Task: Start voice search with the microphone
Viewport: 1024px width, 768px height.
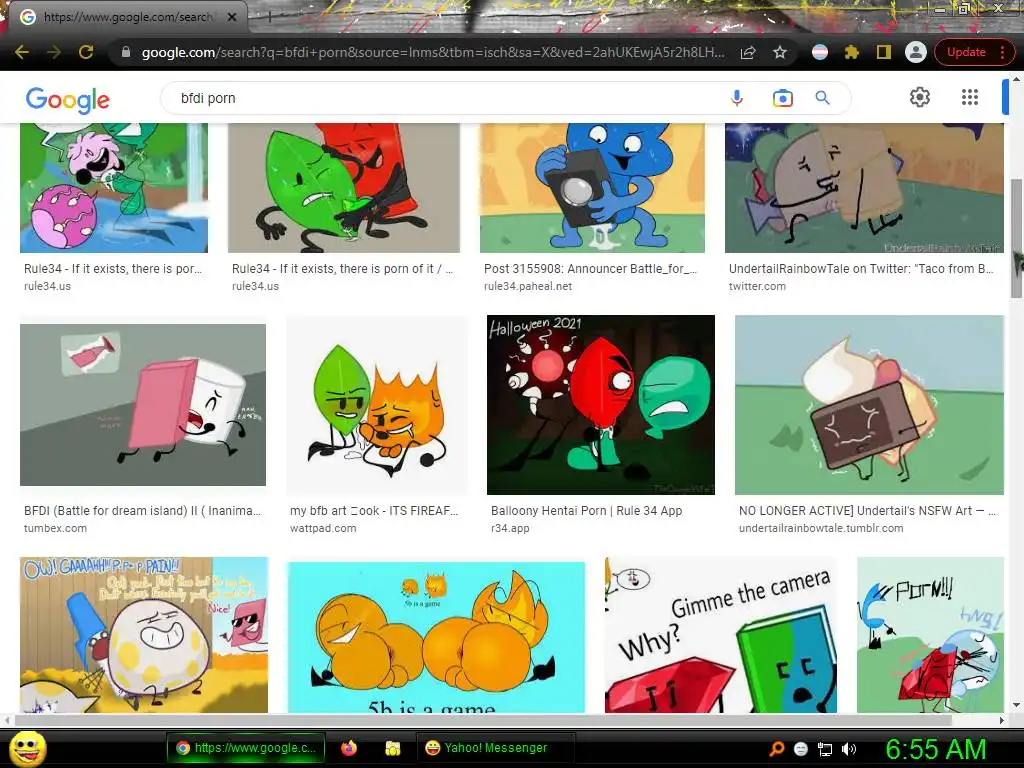Action: point(737,98)
